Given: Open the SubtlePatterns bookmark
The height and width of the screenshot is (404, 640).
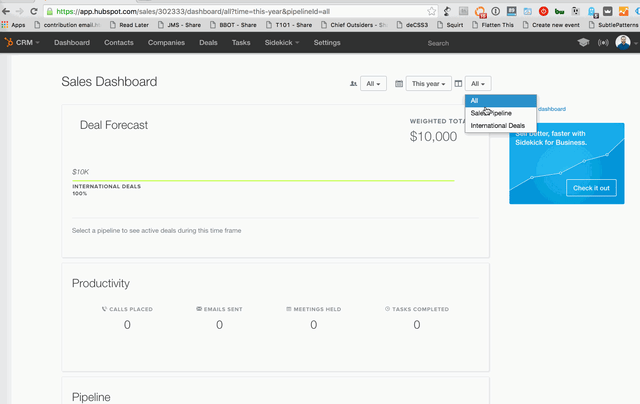Looking at the screenshot, I should (614, 25).
